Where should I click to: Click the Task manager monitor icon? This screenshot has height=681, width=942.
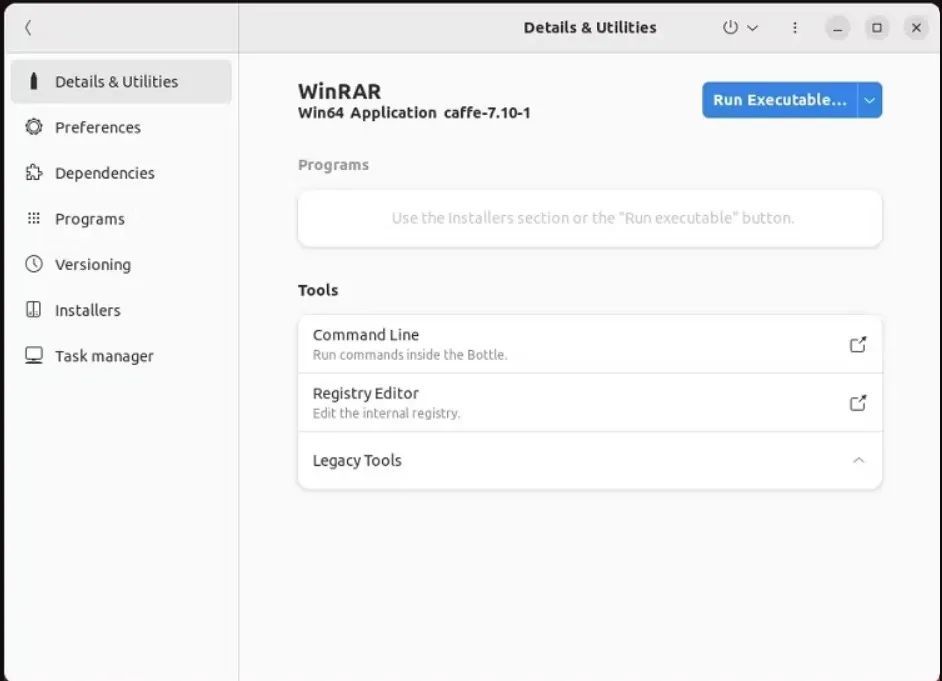(34, 356)
